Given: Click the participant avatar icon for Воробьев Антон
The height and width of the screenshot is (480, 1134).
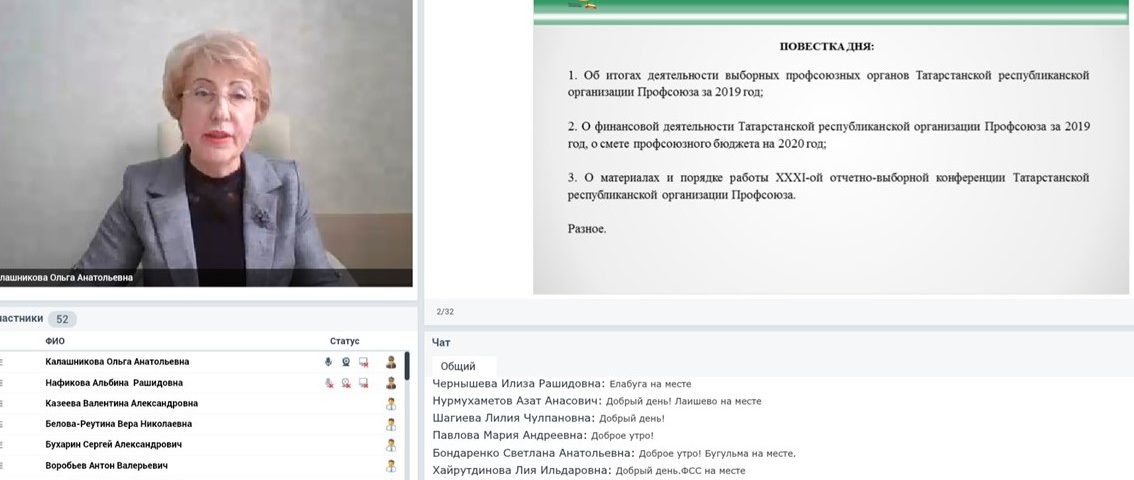Looking at the screenshot, I should click(x=391, y=466).
